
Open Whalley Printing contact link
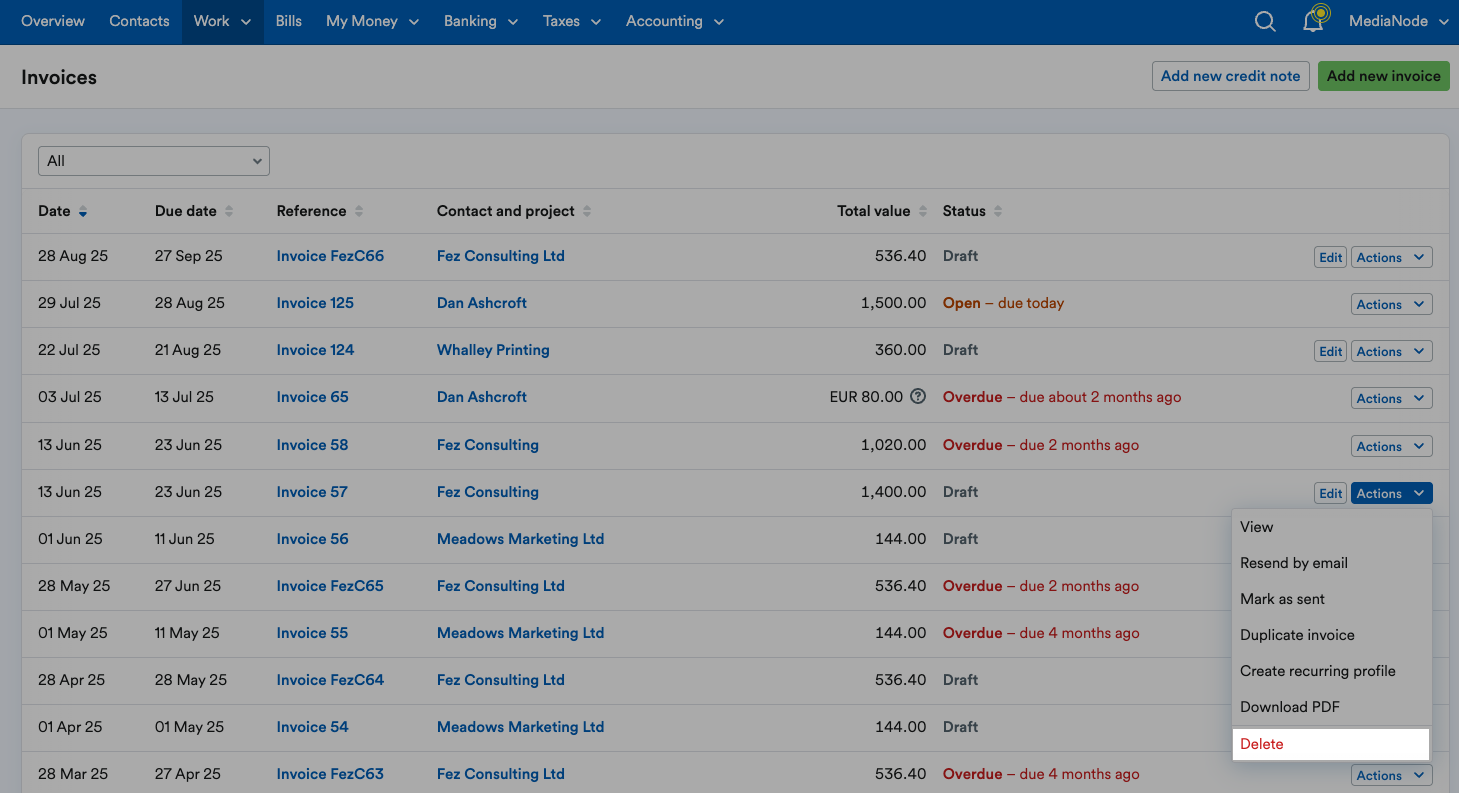coord(493,350)
